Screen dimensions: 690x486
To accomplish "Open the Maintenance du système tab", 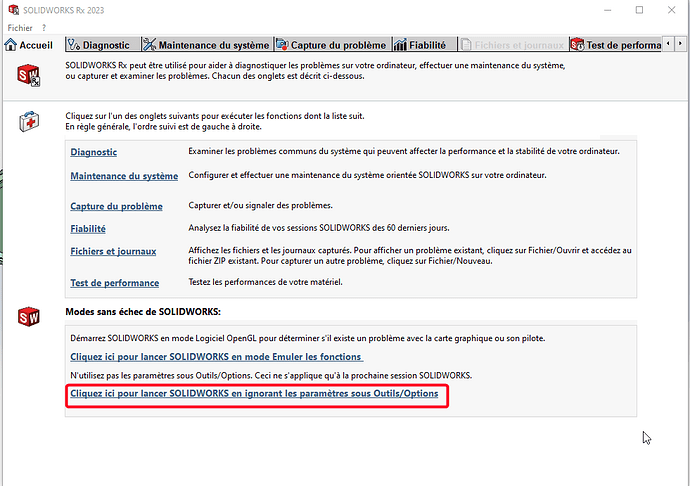I will [207, 45].
